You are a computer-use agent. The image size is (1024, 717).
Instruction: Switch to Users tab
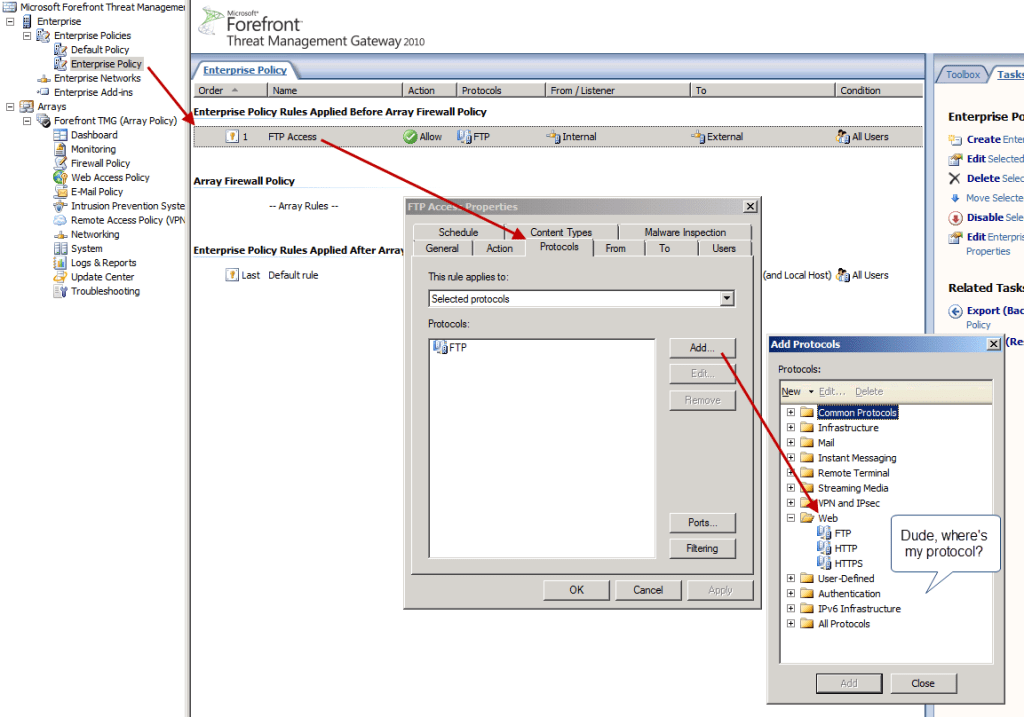click(x=724, y=249)
